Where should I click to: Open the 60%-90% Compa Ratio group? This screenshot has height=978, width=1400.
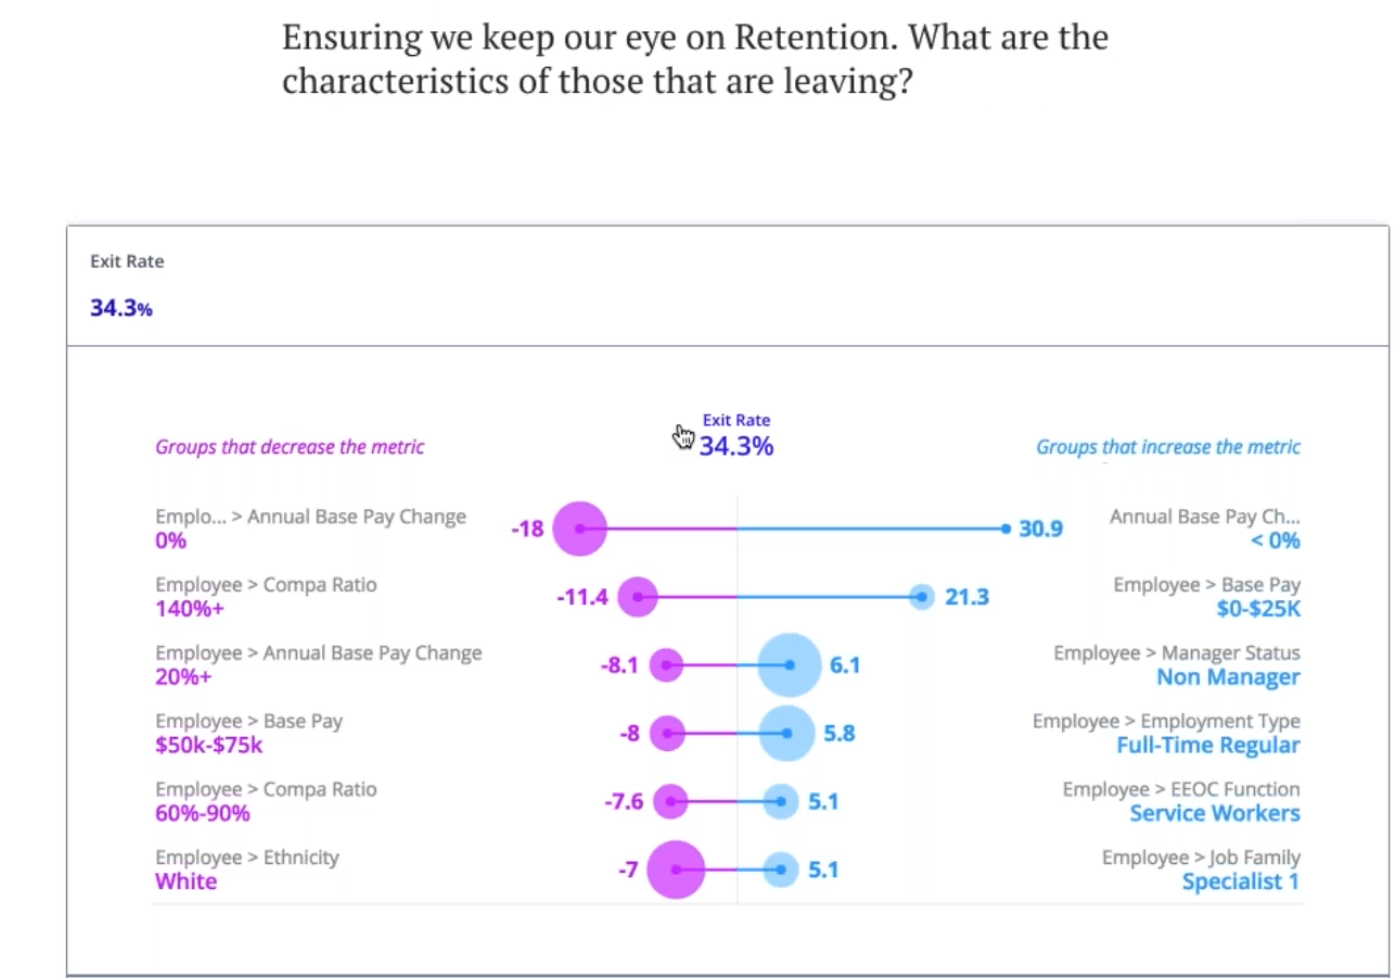203,813
